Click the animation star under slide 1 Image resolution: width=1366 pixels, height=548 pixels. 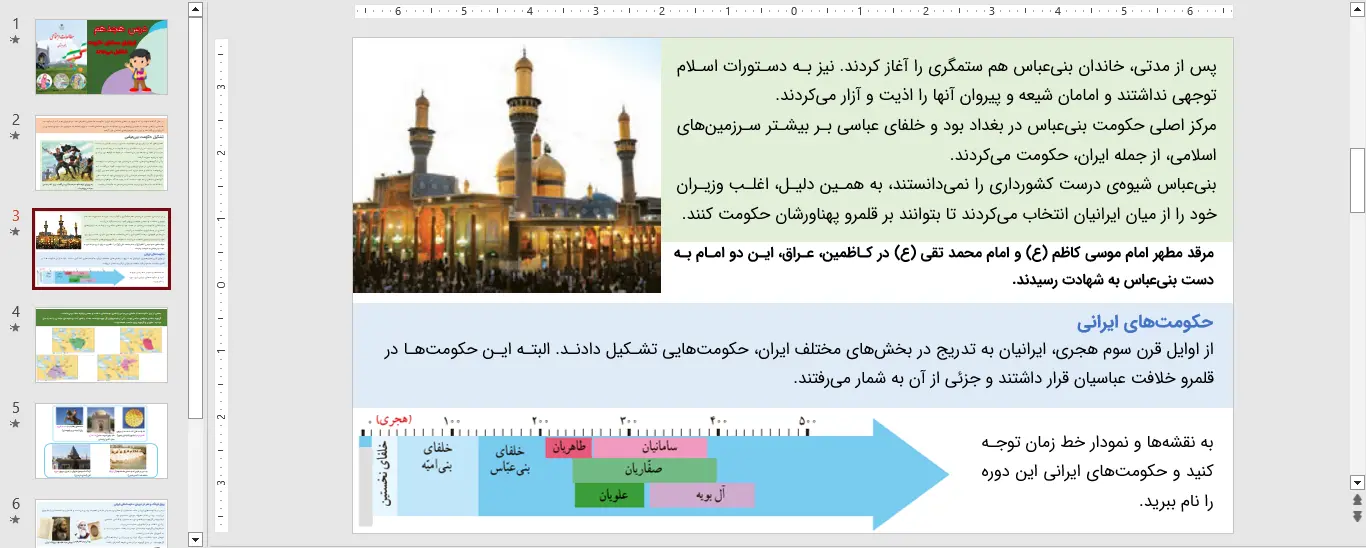14,41
